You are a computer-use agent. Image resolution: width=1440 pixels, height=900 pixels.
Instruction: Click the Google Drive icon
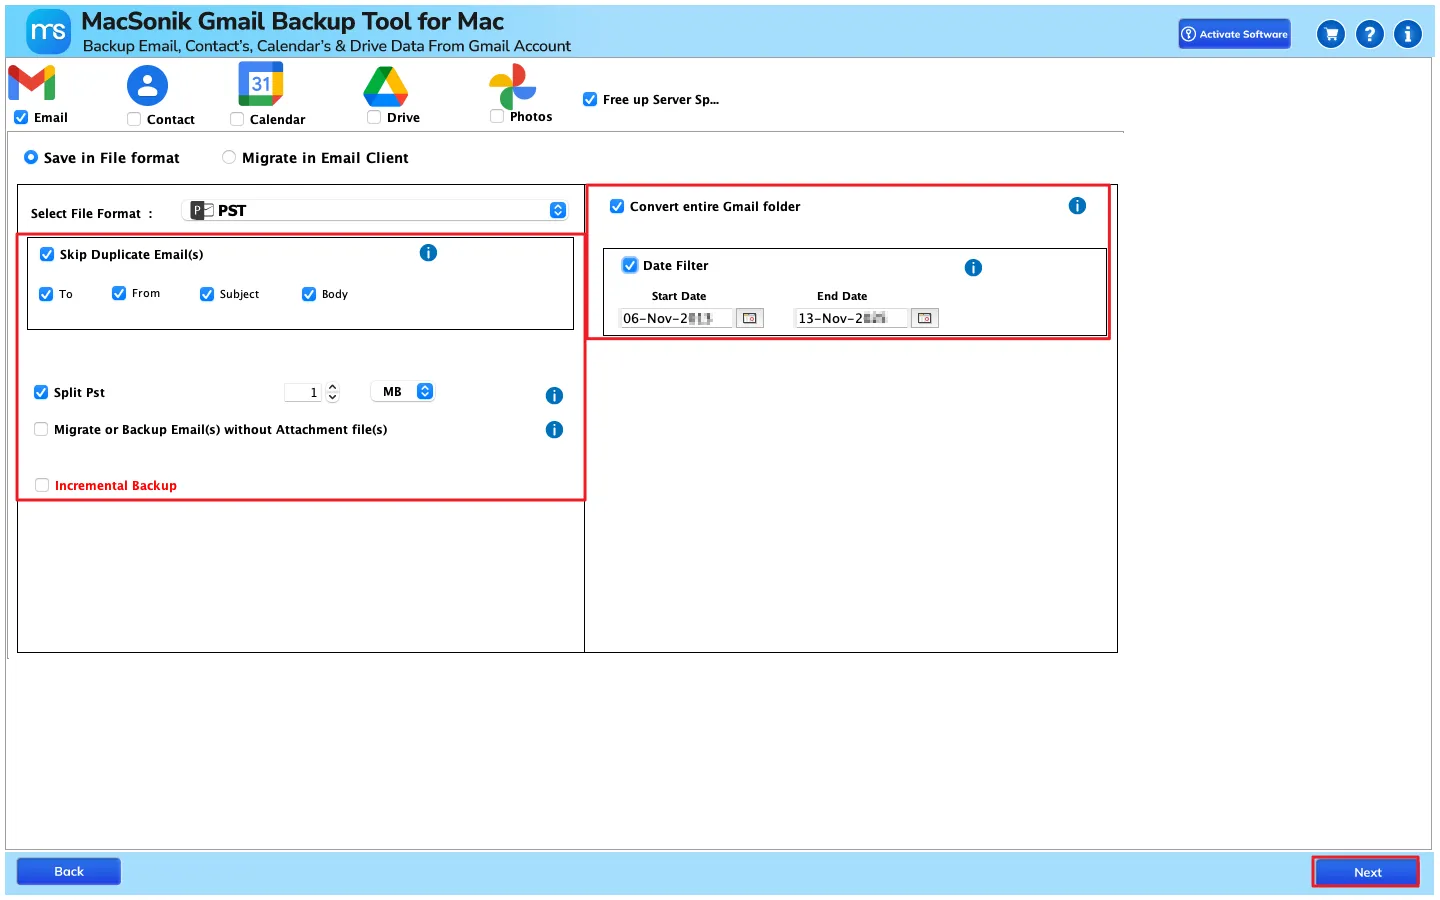[386, 86]
